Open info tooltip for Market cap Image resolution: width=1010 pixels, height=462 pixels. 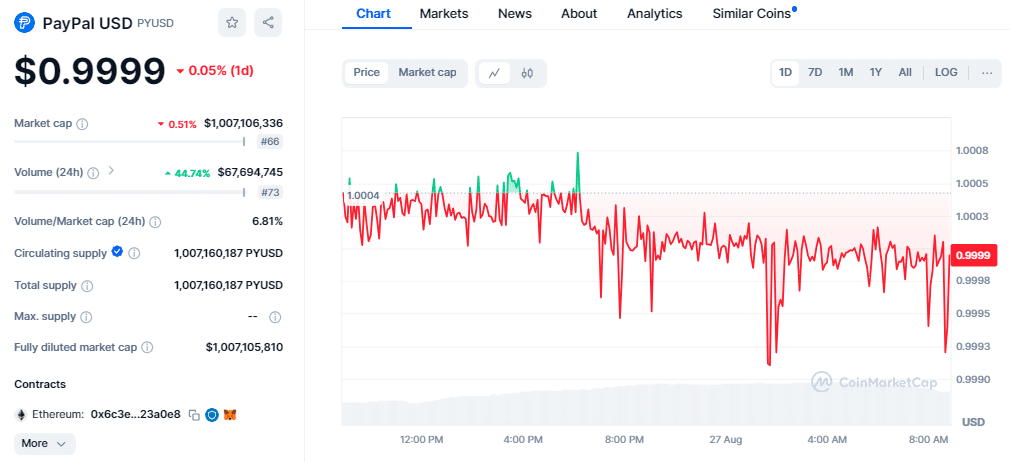82,124
